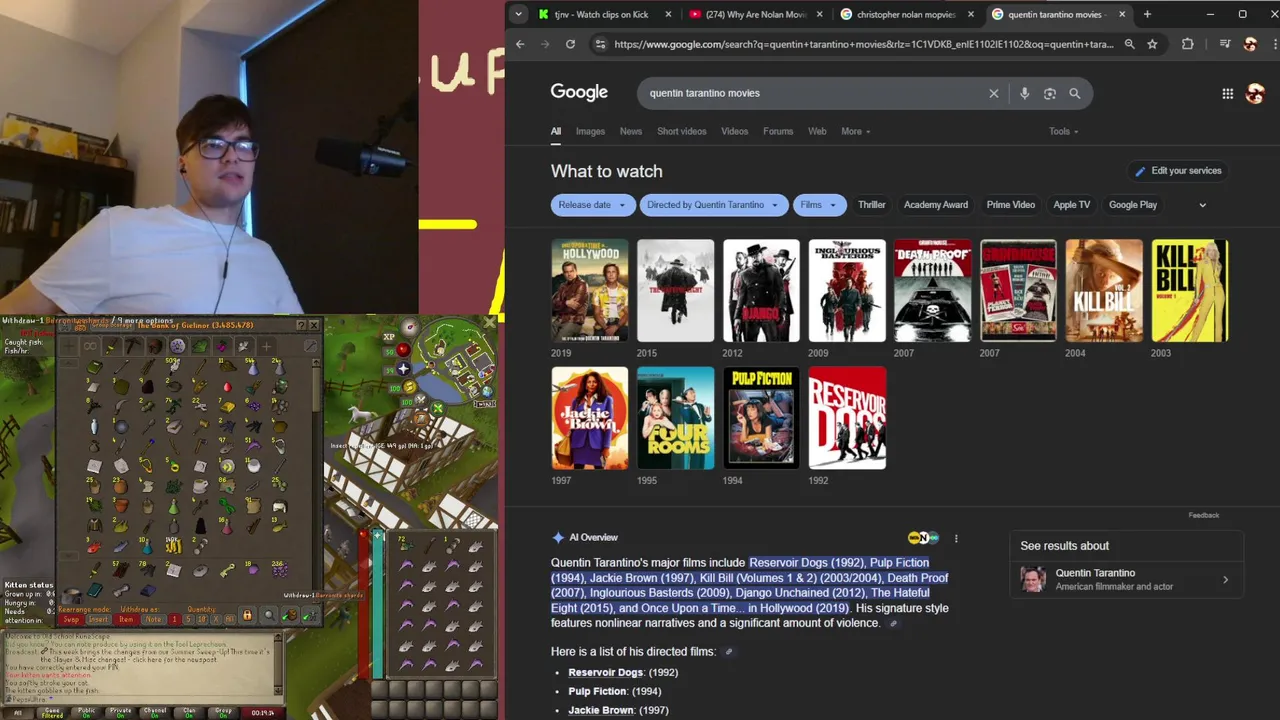
Task: Open the Chrome extensions puzzle icon
Action: click(x=1188, y=44)
